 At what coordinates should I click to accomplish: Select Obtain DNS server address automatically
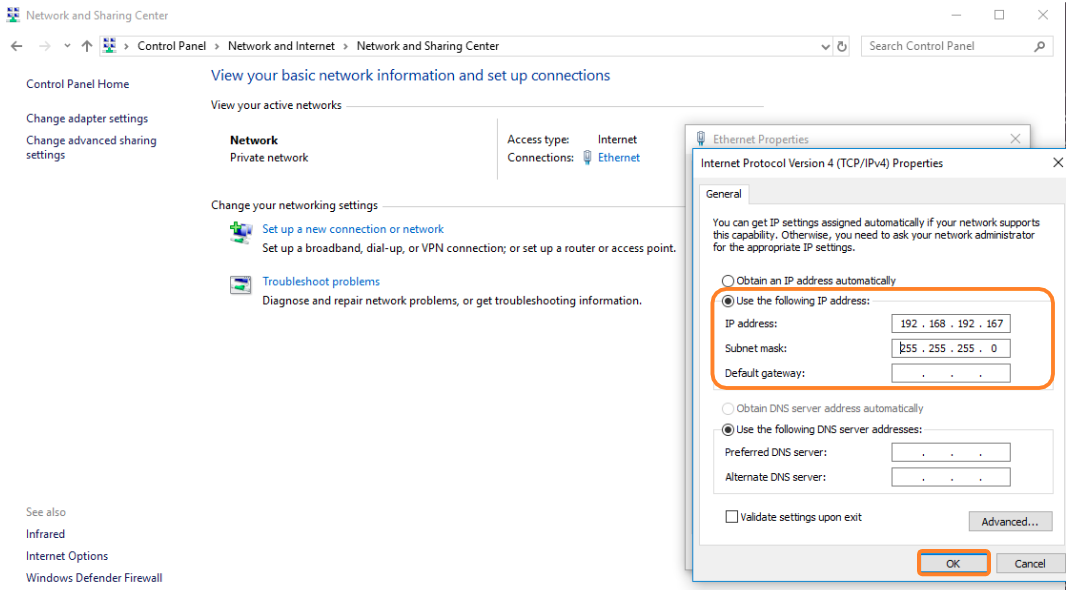tap(728, 409)
